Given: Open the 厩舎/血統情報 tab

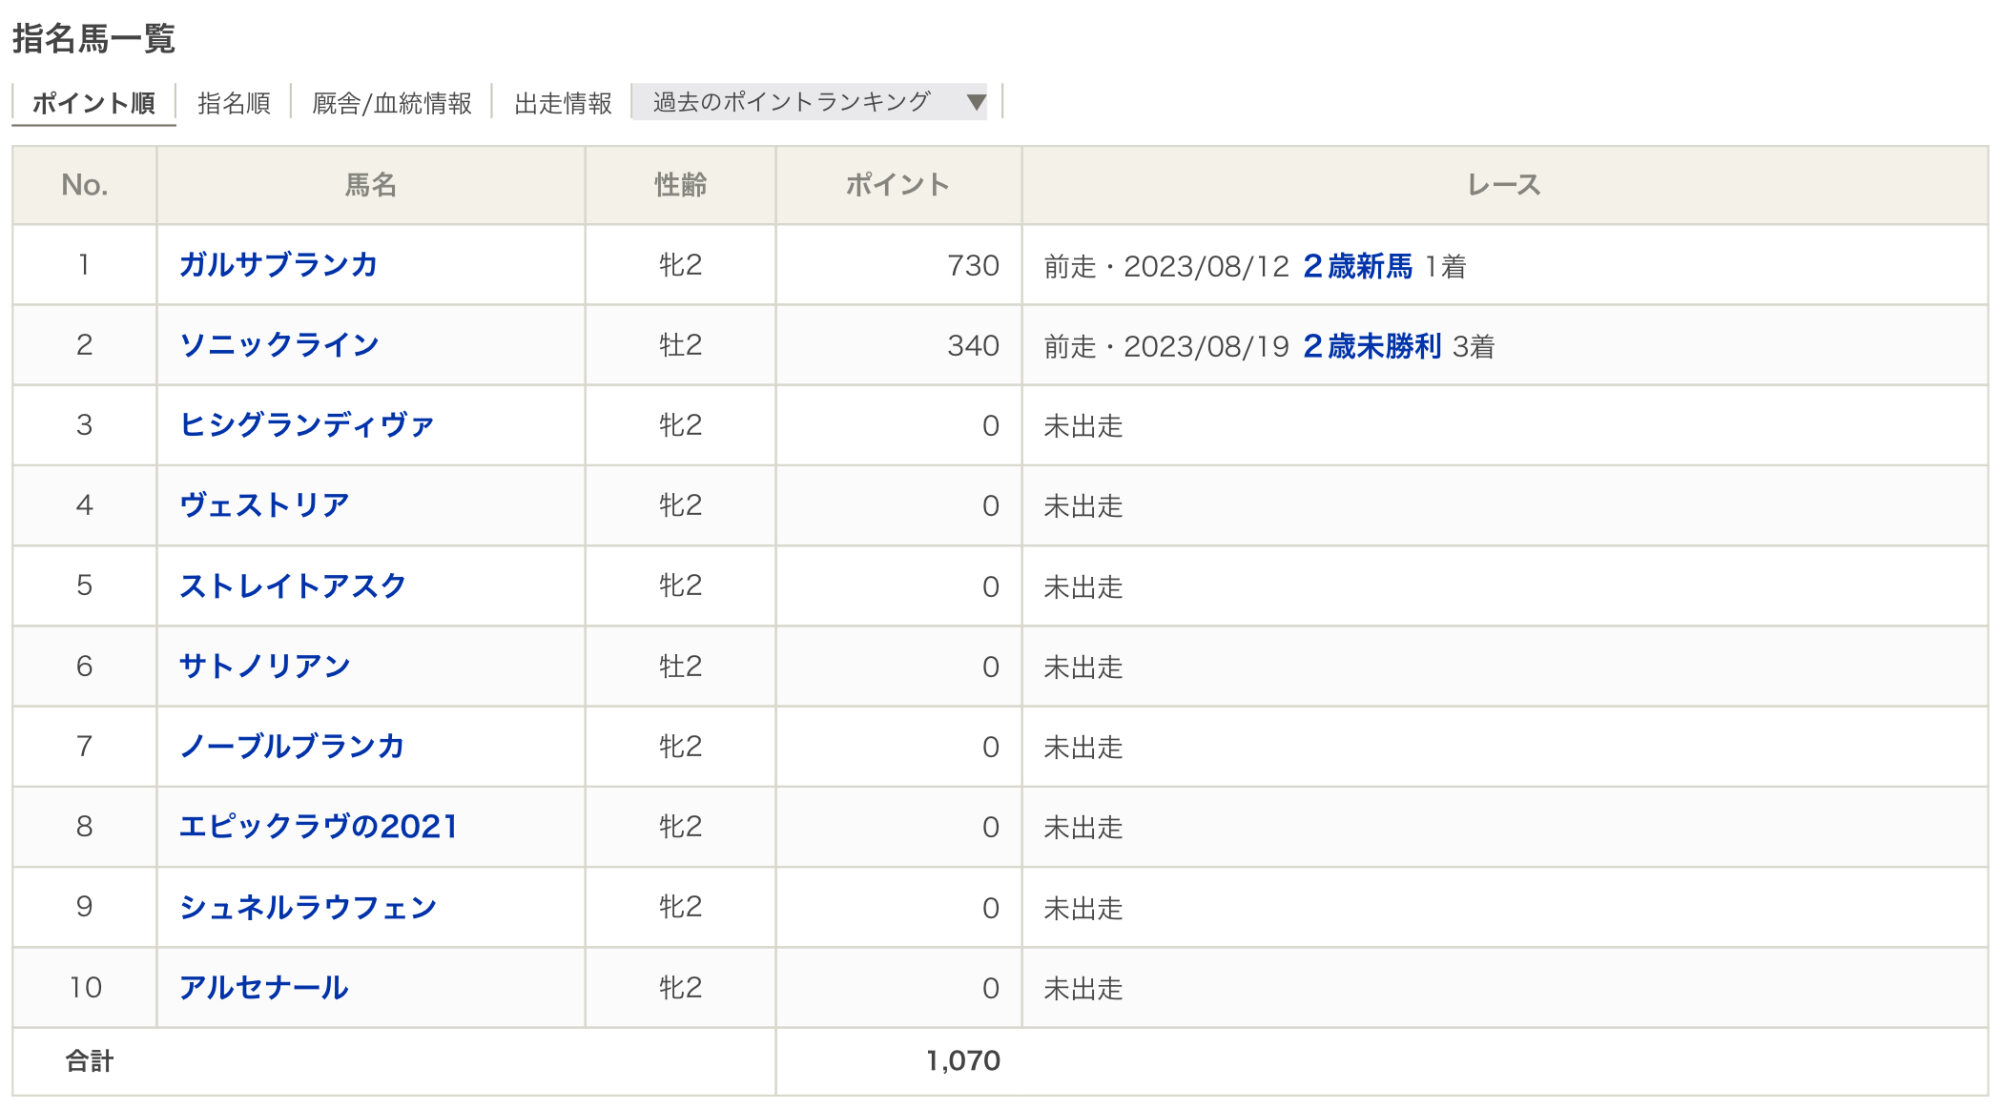Looking at the screenshot, I should [391, 104].
